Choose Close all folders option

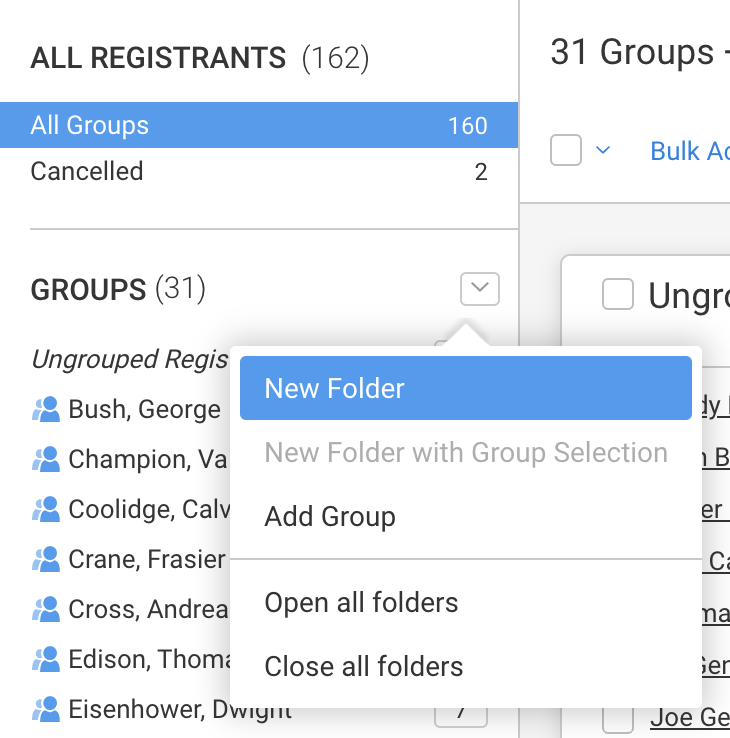[x=364, y=666]
